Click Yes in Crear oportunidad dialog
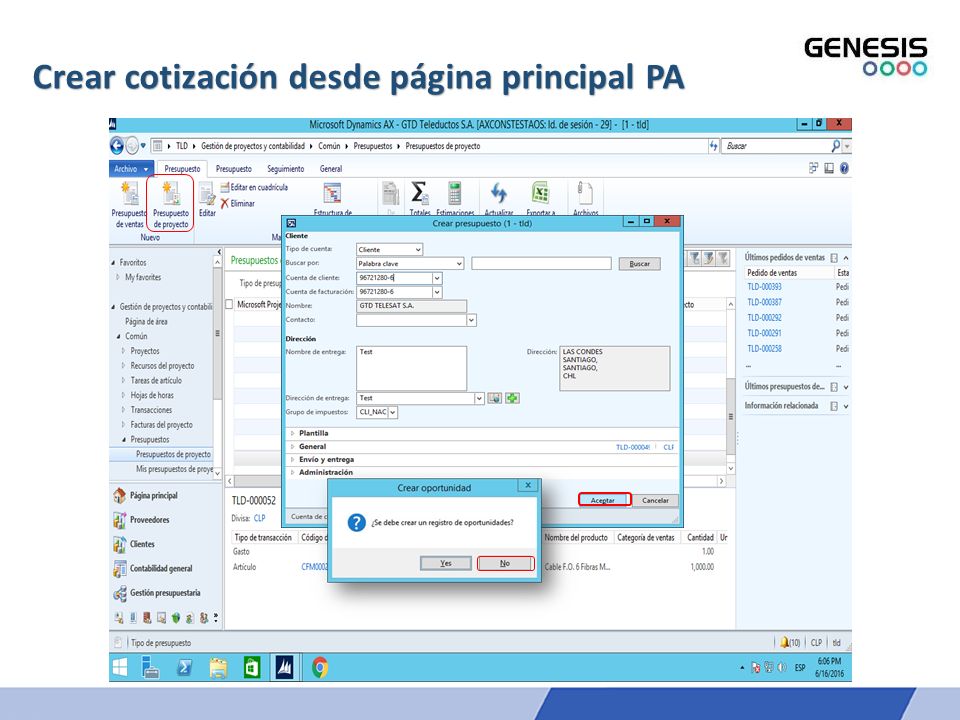Viewport: 960px width, 720px height. (446, 563)
